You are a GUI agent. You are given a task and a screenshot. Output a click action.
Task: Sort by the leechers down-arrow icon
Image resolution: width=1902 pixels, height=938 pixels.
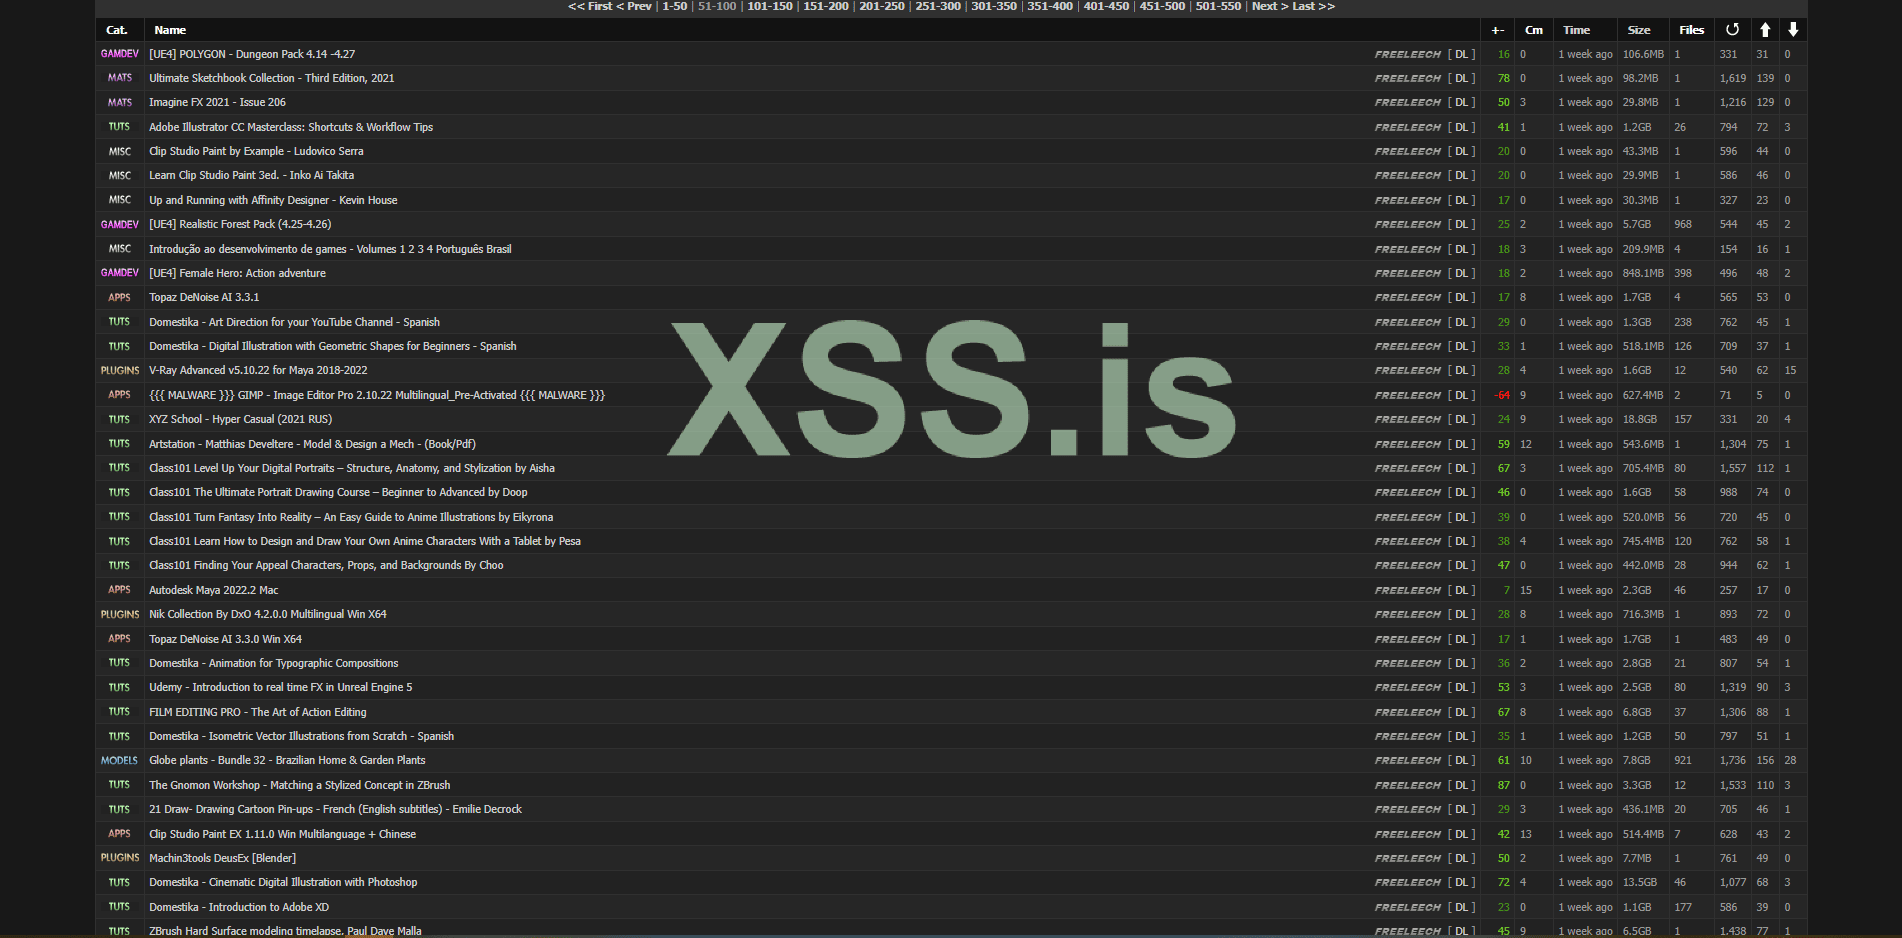[1793, 30]
